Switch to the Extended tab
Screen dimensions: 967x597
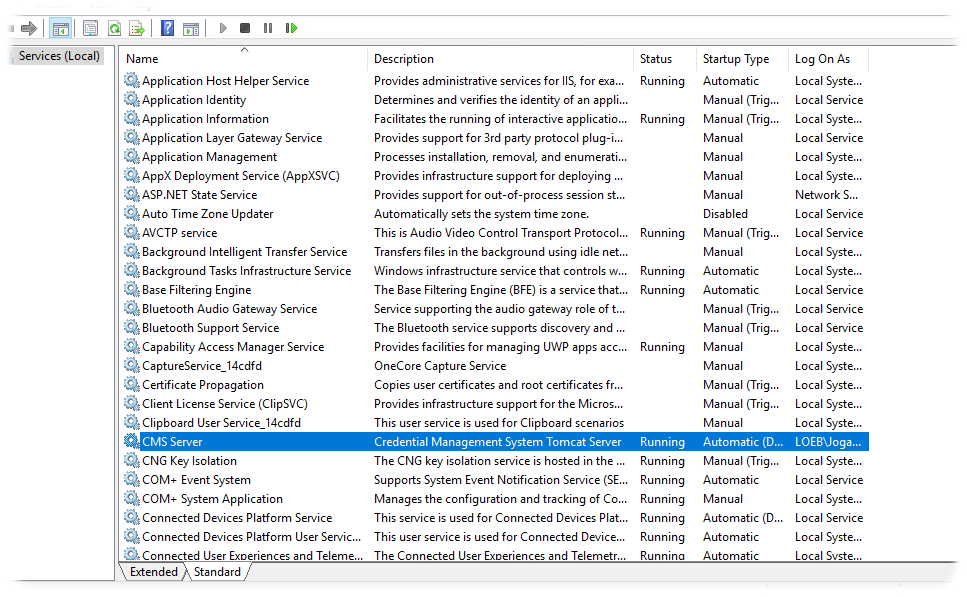point(153,572)
